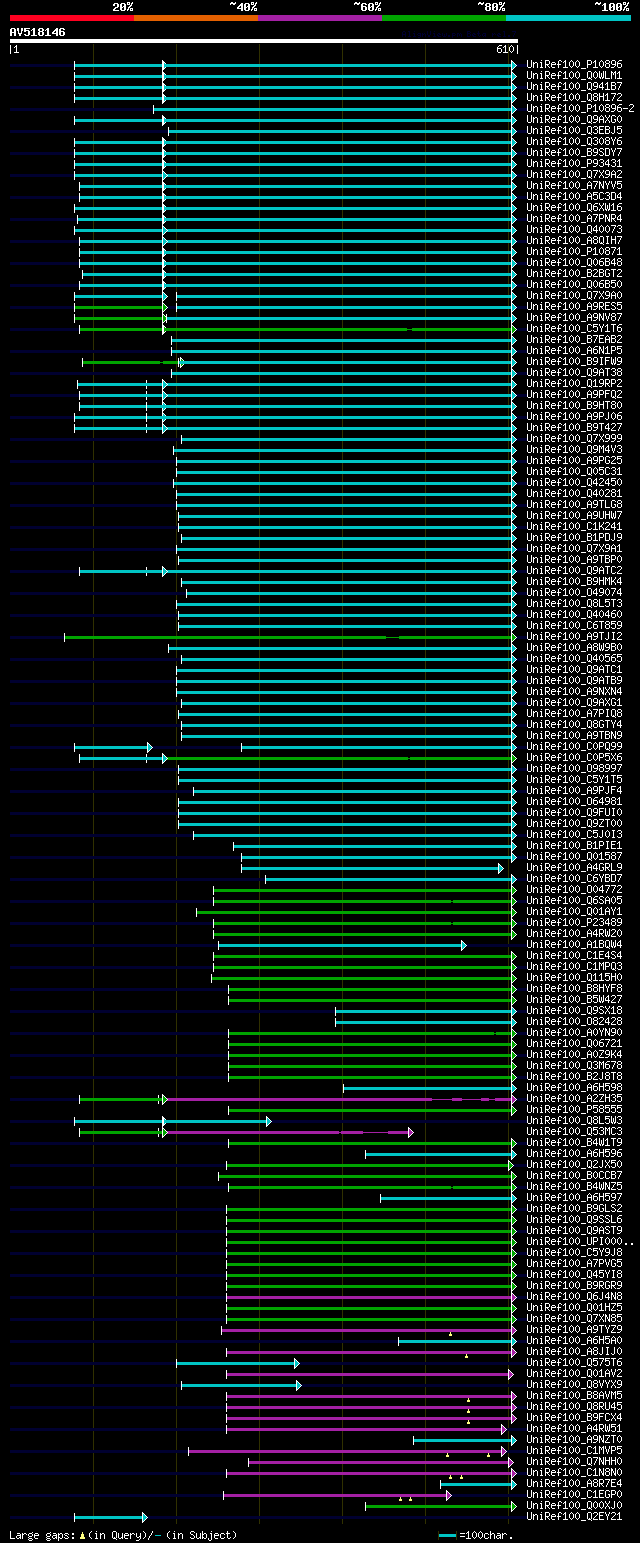Open hit UniRef100_Q3EBJ5
Viewport: 640px width, 1543px height.
[574, 131]
